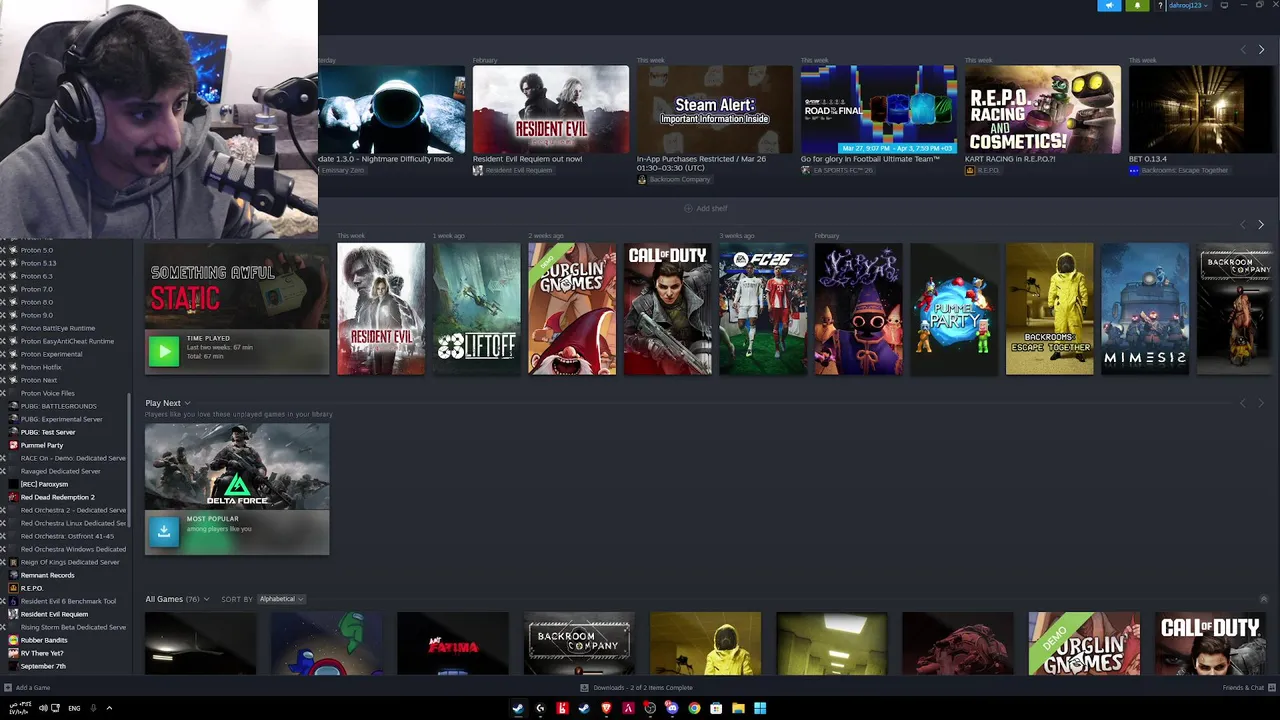This screenshot has height=720, width=1280.
Task: Select the Pummel Party game cover
Action: (x=954, y=309)
